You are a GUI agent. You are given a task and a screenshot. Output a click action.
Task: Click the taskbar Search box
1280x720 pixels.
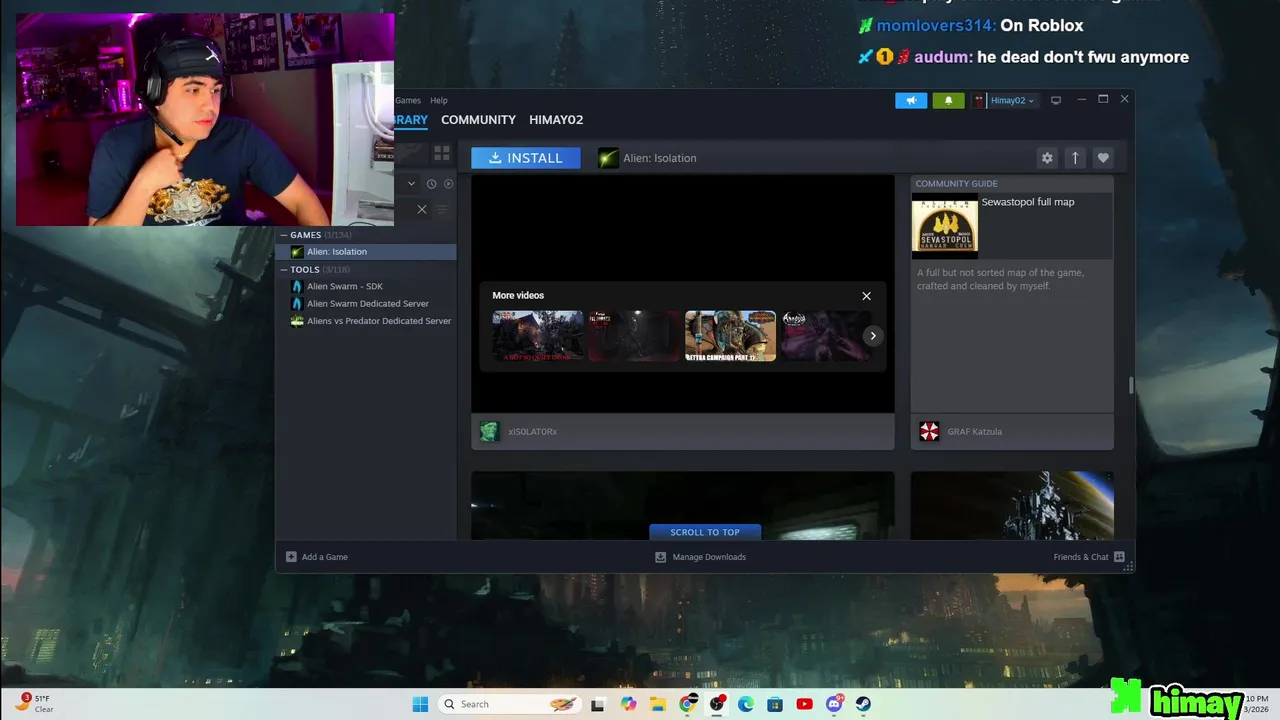click(x=511, y=704)
